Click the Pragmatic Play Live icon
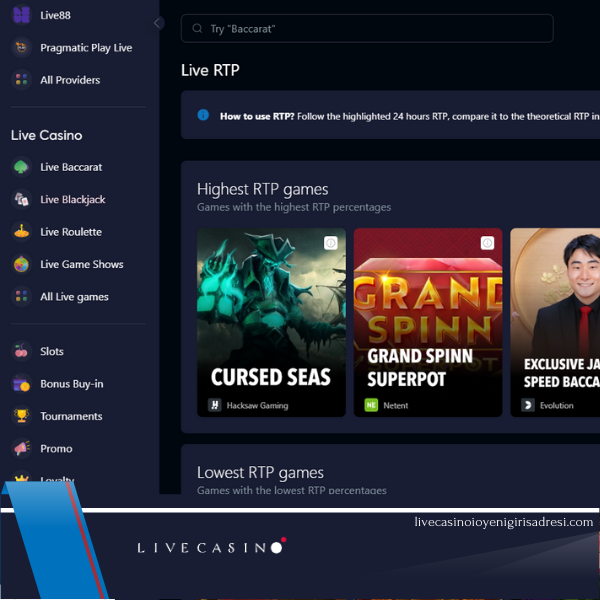 tap(21, 47)
